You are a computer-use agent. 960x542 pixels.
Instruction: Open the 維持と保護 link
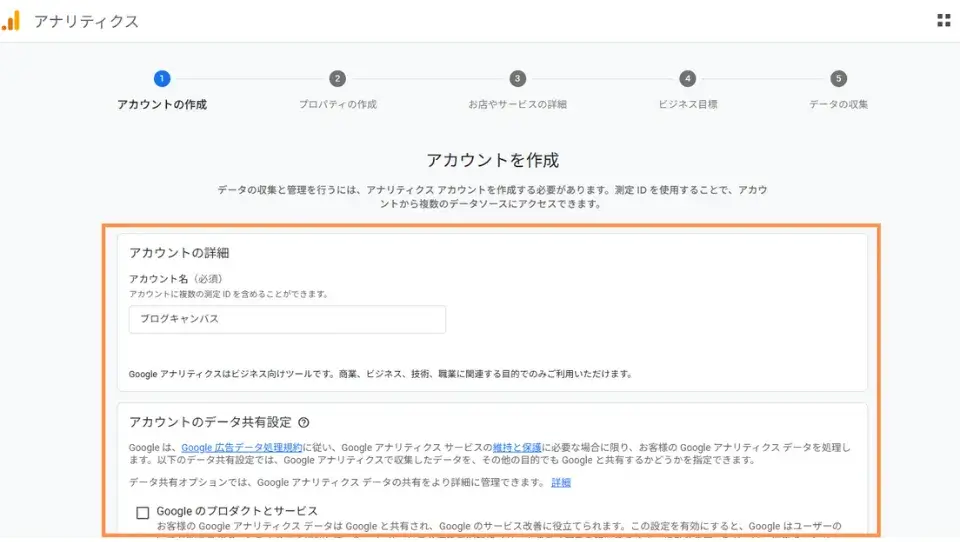click(x=517, y=448)
